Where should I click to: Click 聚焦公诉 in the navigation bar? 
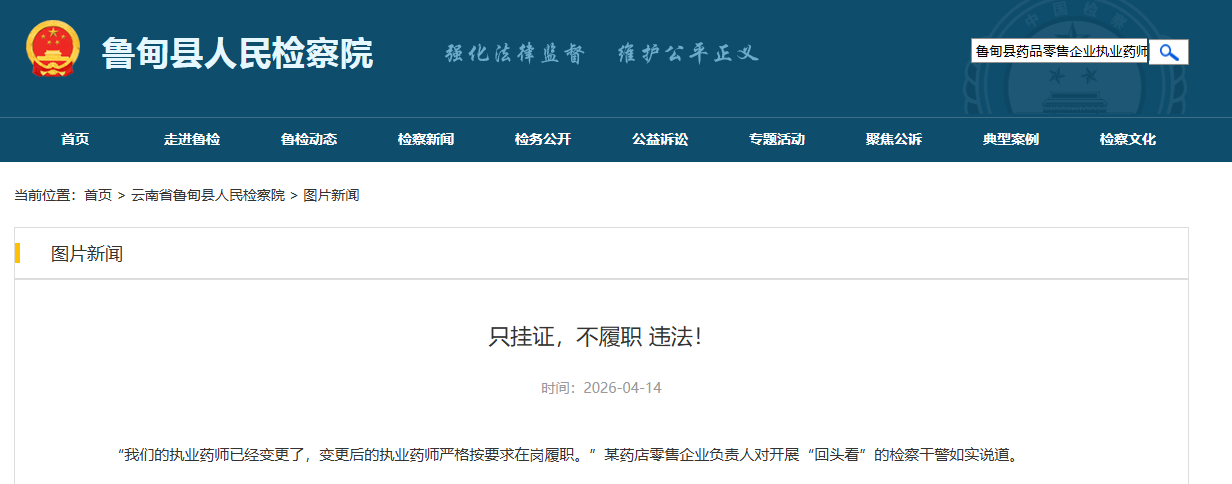pos(894,140)
